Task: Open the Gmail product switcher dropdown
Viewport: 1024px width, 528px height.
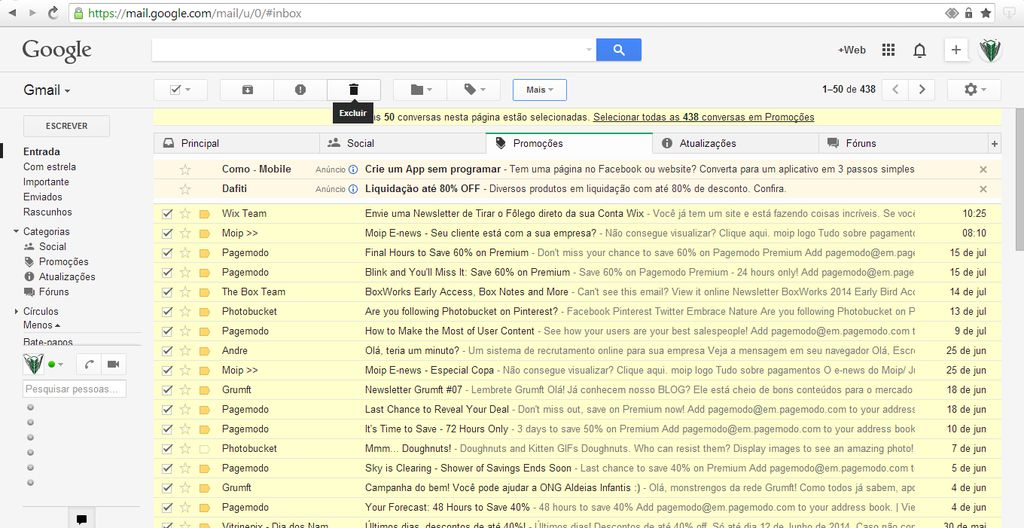Action: (46, 90)
